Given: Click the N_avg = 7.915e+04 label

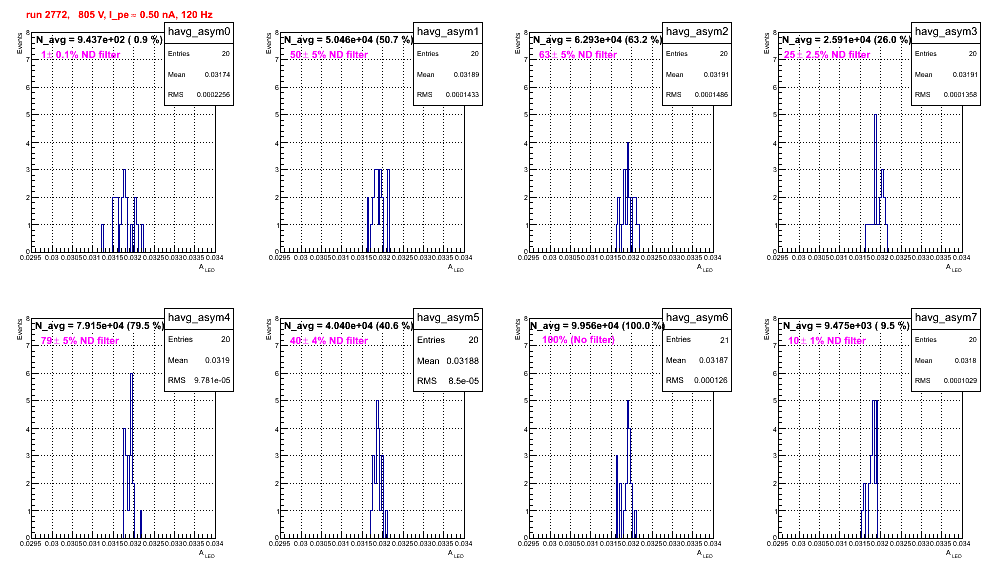Looking at the screenshot, I should pyautogui.click(x=99, y=325).
